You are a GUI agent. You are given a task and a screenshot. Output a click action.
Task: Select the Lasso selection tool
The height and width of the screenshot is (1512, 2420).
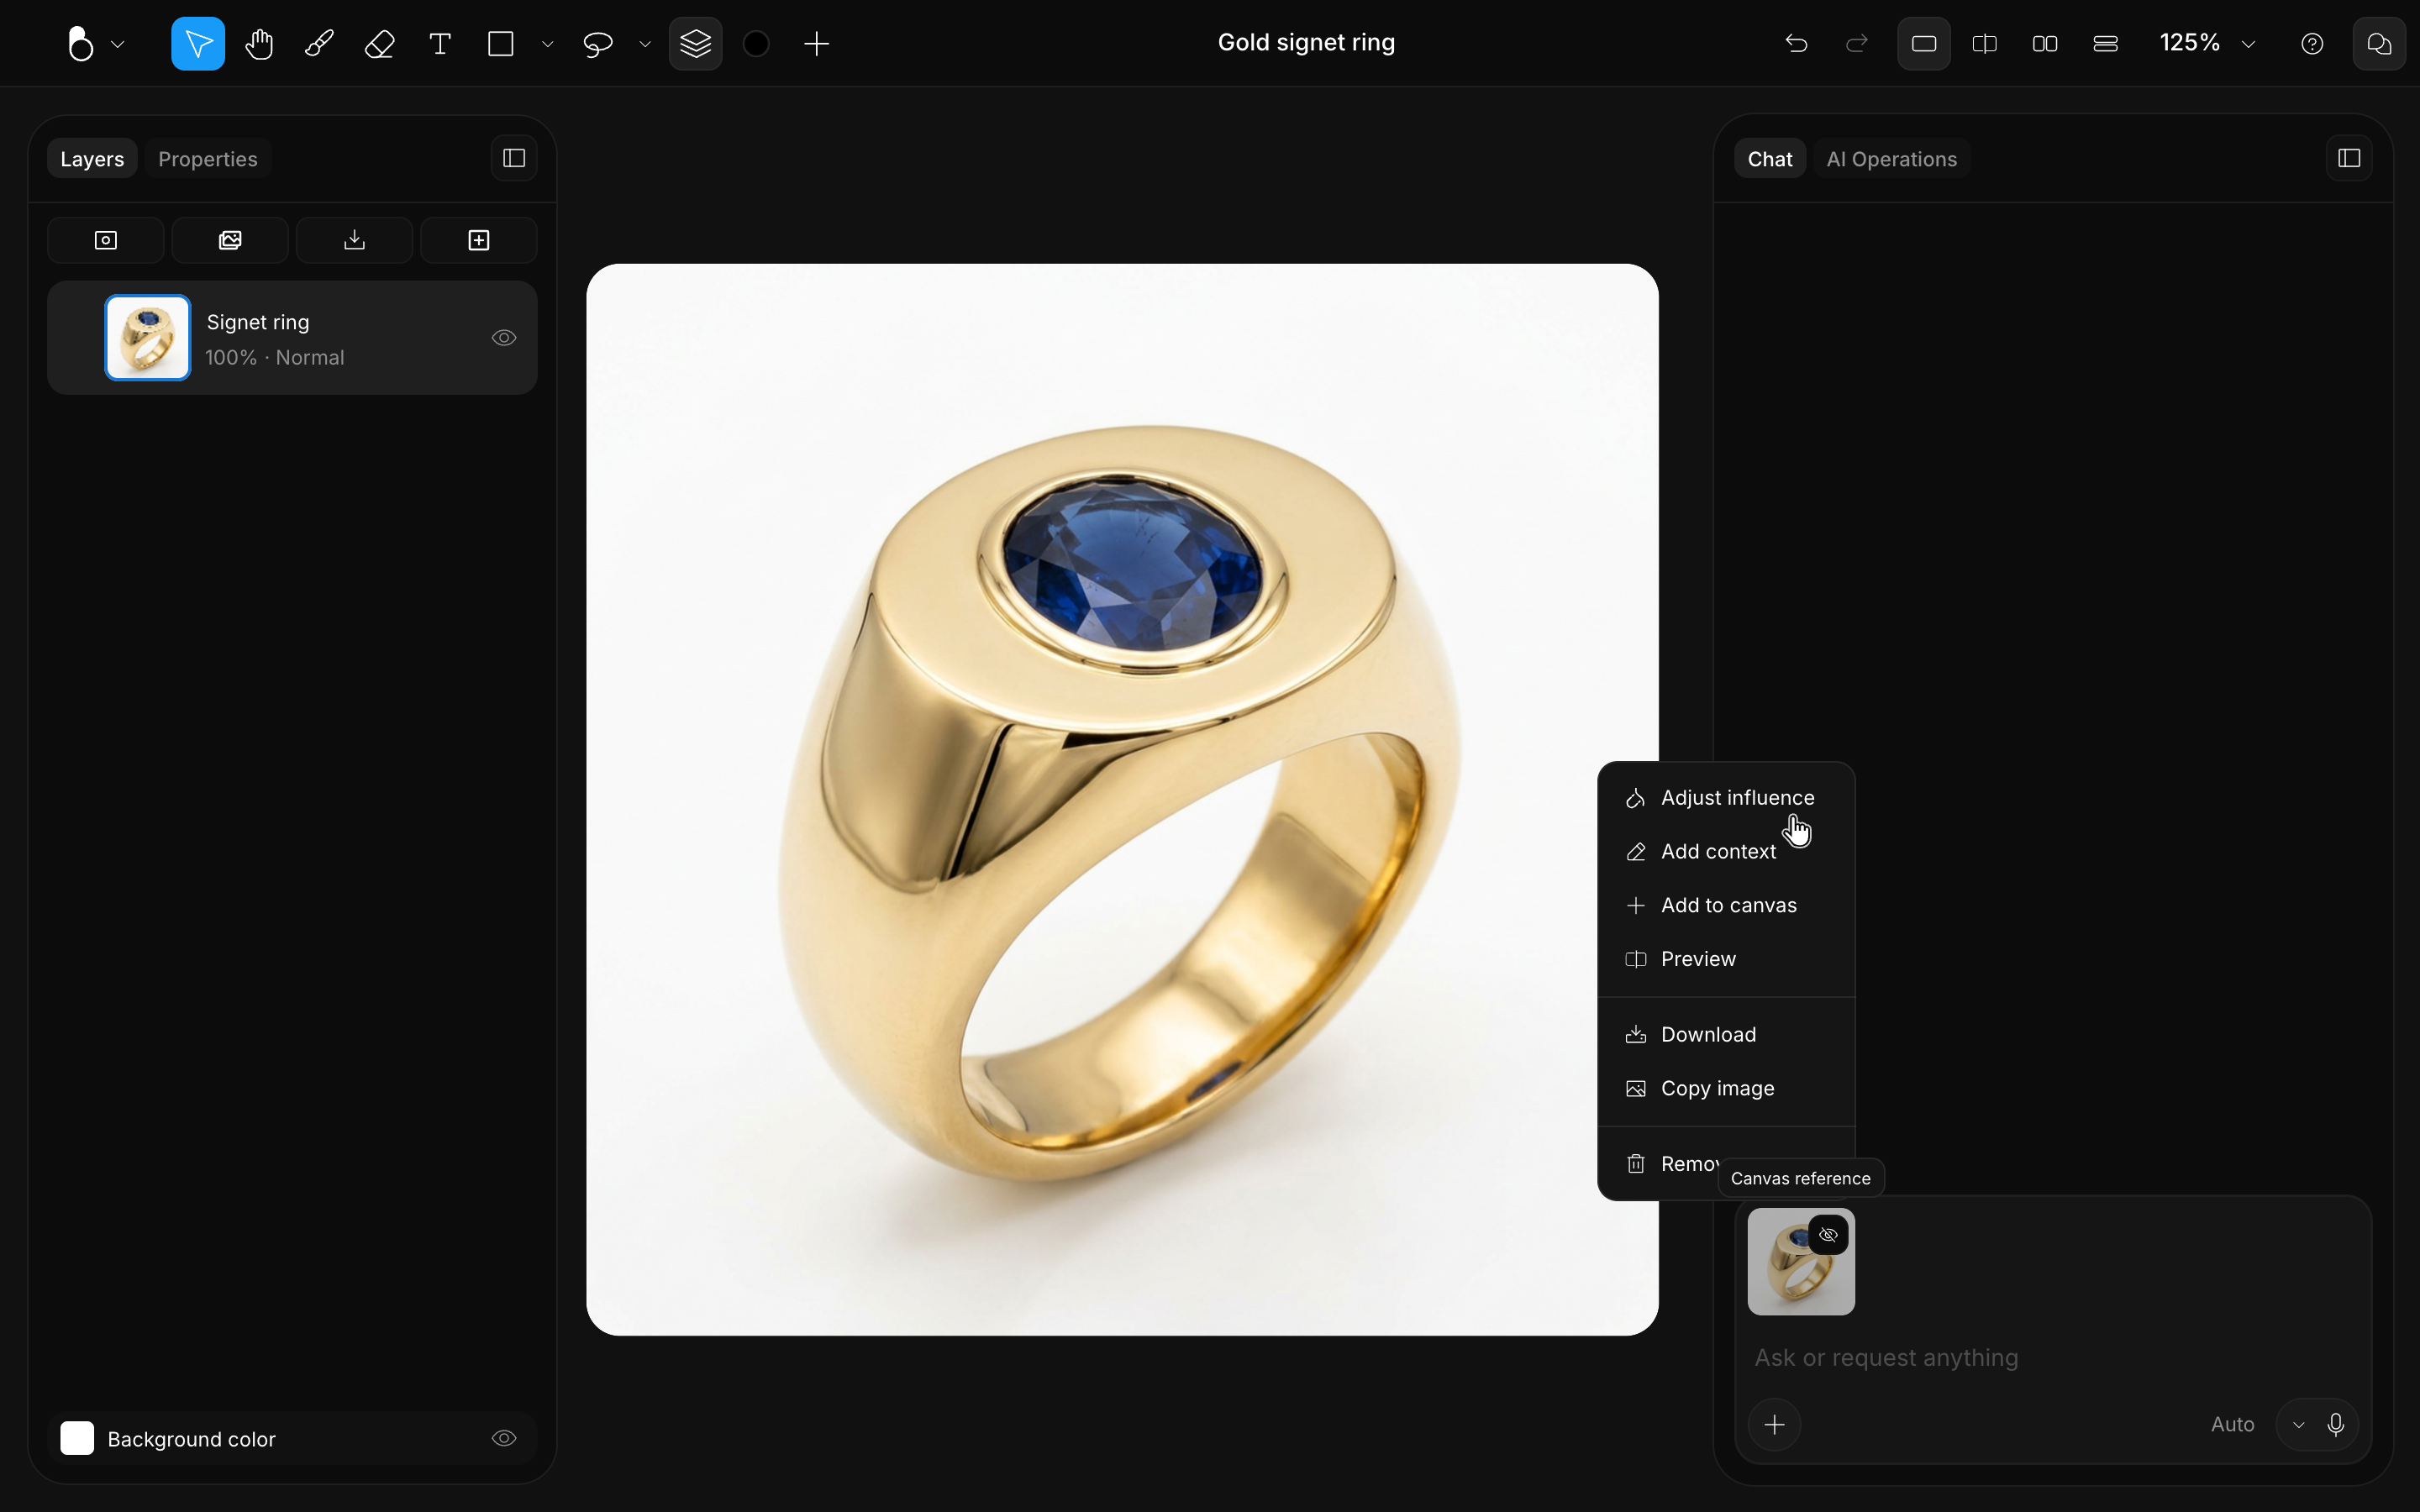point(597,44)
